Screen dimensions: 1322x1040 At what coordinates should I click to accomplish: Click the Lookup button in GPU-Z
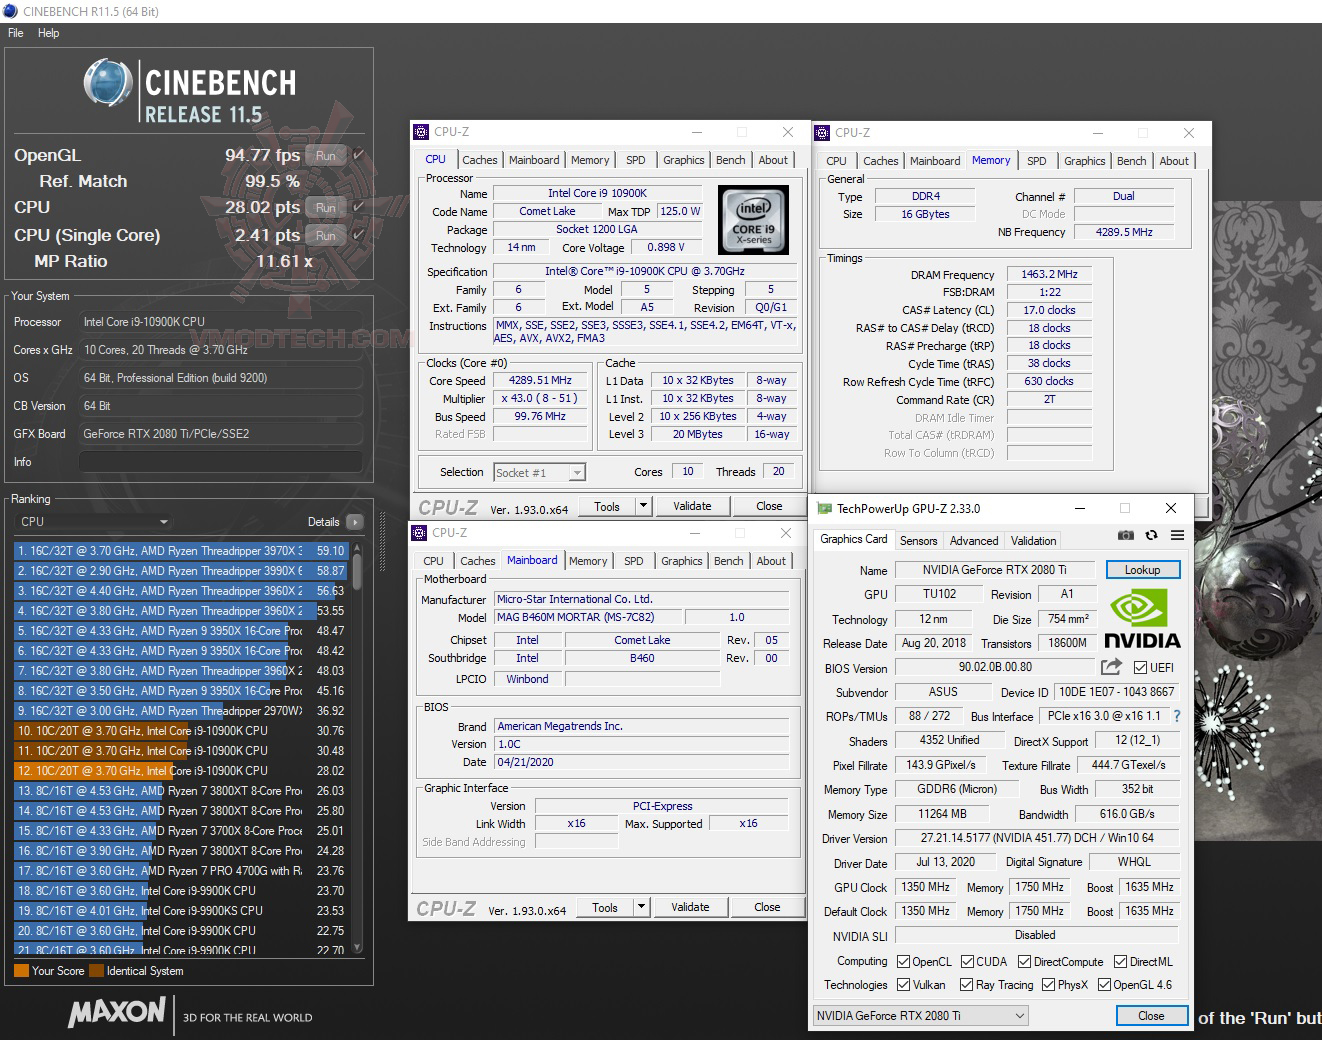1142,570
